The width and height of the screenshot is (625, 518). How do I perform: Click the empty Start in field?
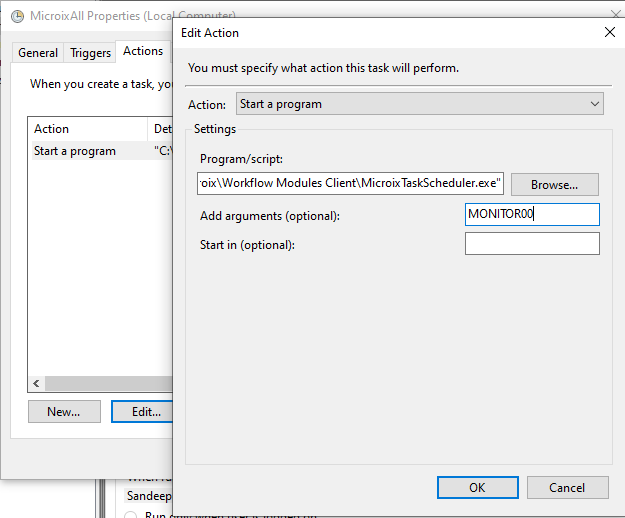click(x=531, y=244)
